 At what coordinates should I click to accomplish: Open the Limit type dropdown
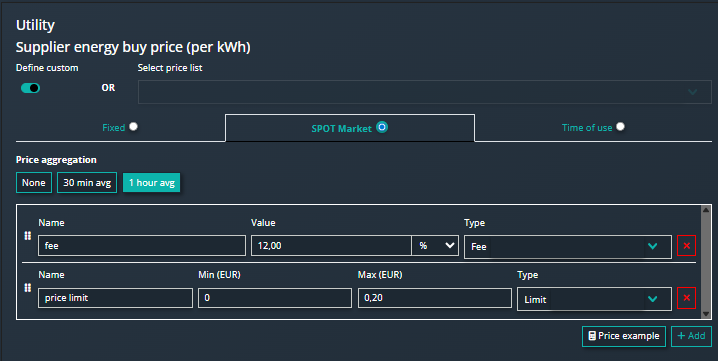[x=594, y=299]
